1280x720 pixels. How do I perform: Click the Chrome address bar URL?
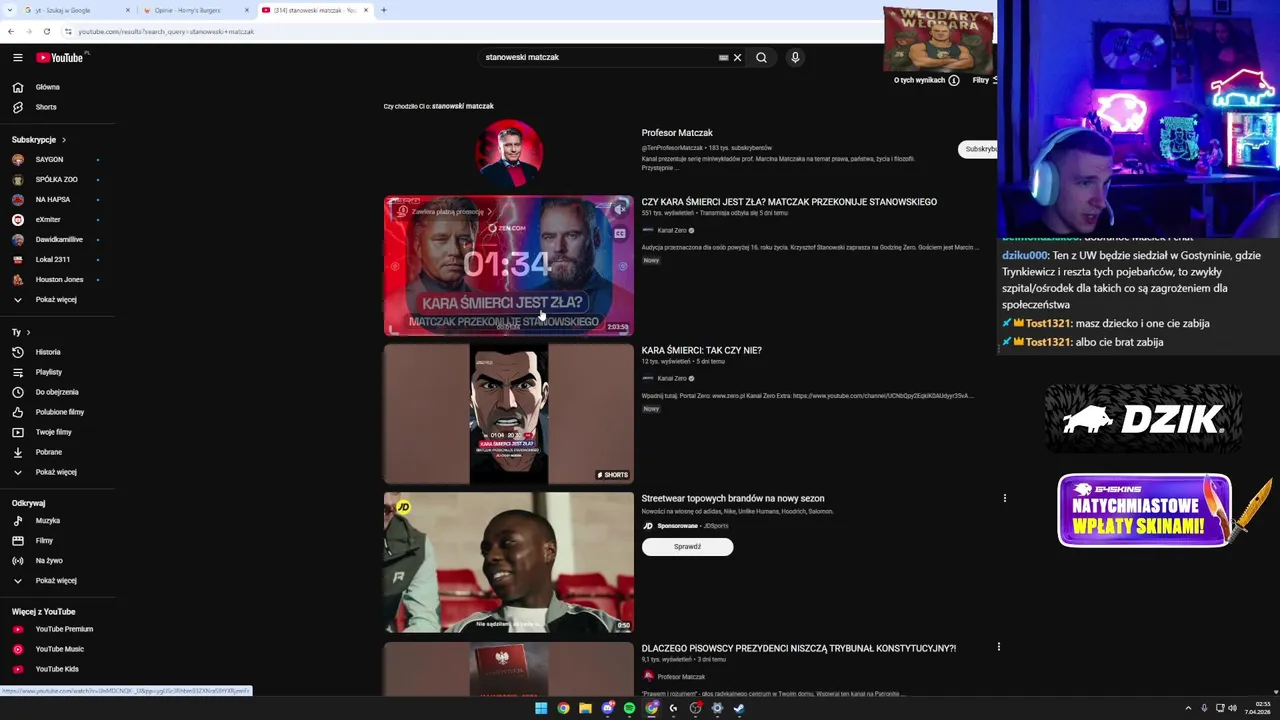coord(166,31)
